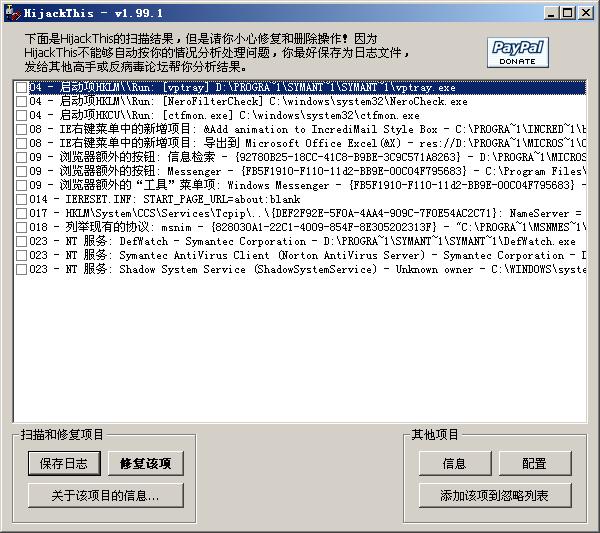Tick the 信息检索 O9 browser button checkbox

(x=21, y=157)
